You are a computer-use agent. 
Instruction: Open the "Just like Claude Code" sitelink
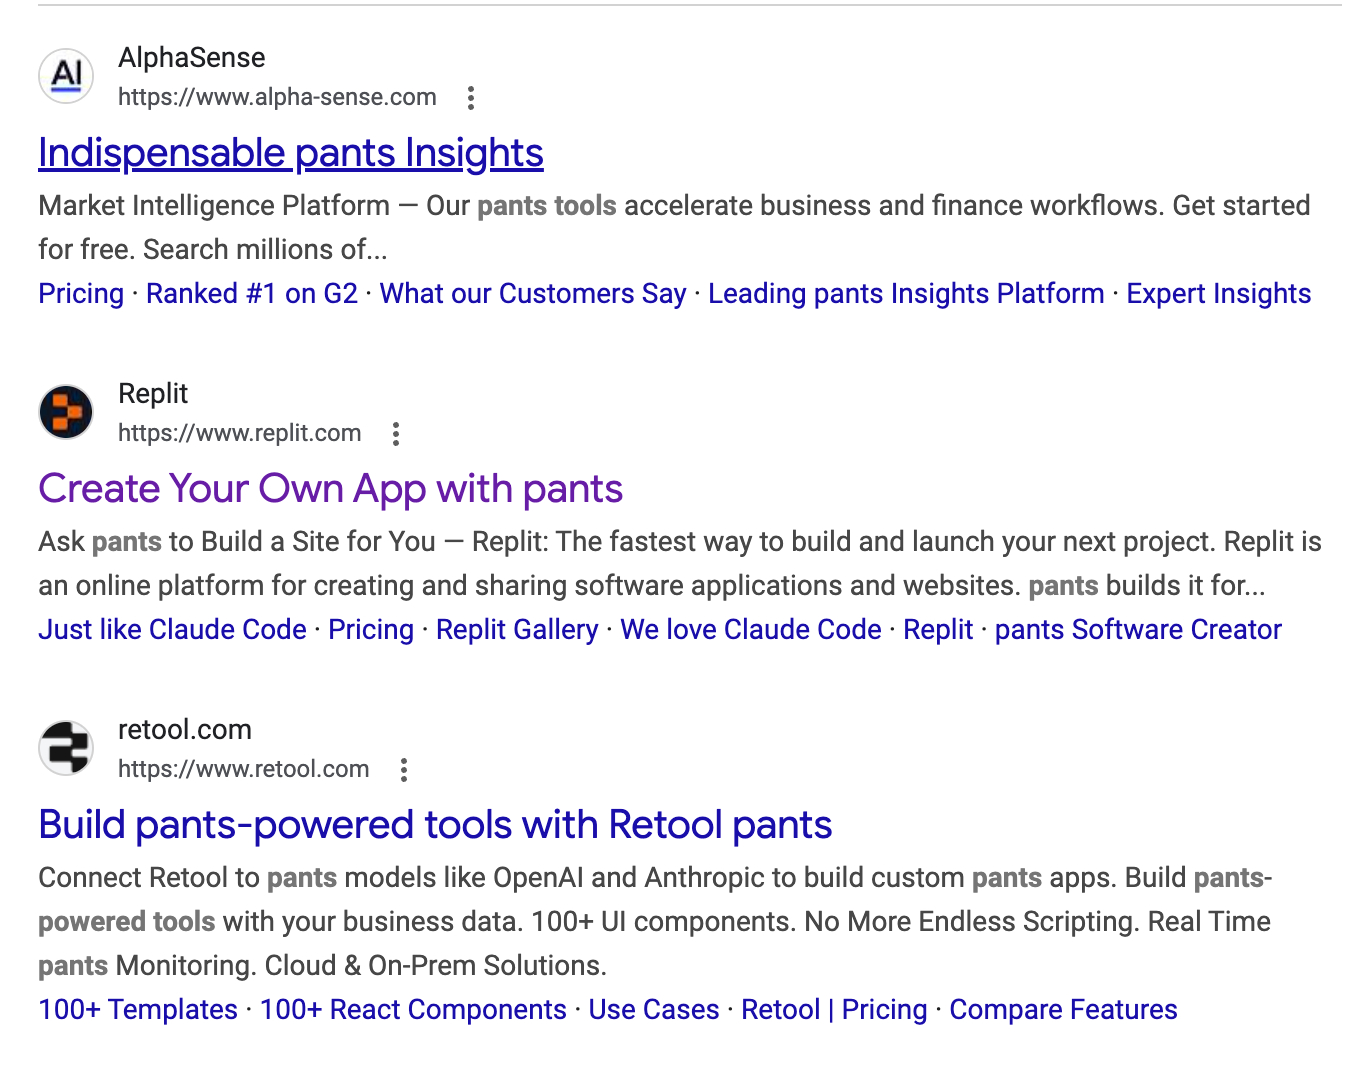pos(172,630)
